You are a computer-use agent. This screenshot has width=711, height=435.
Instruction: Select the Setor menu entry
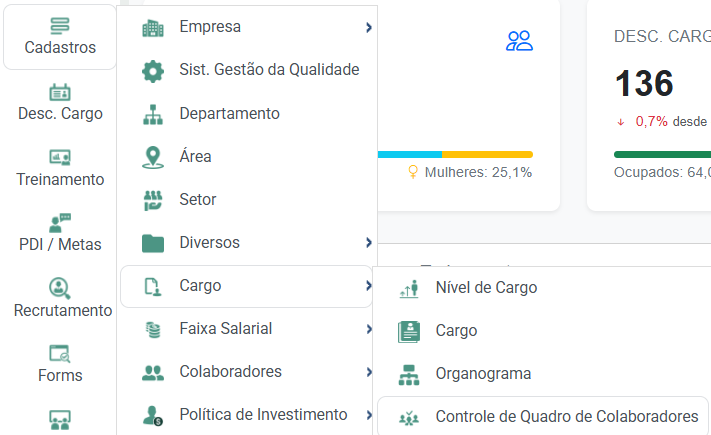(x=247, y=200)
